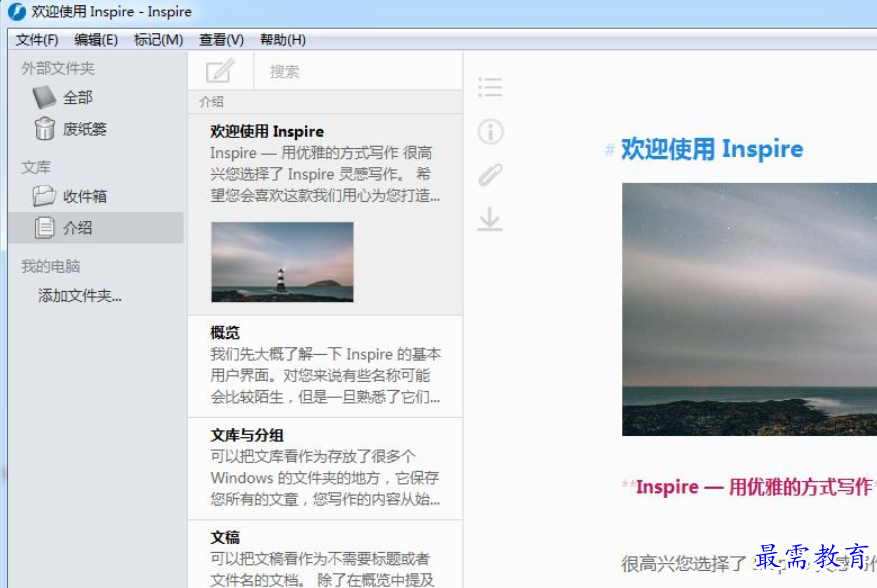The image size is (877, 588).
Task: Click the large seascape image in editor
Action: point(749,309)
